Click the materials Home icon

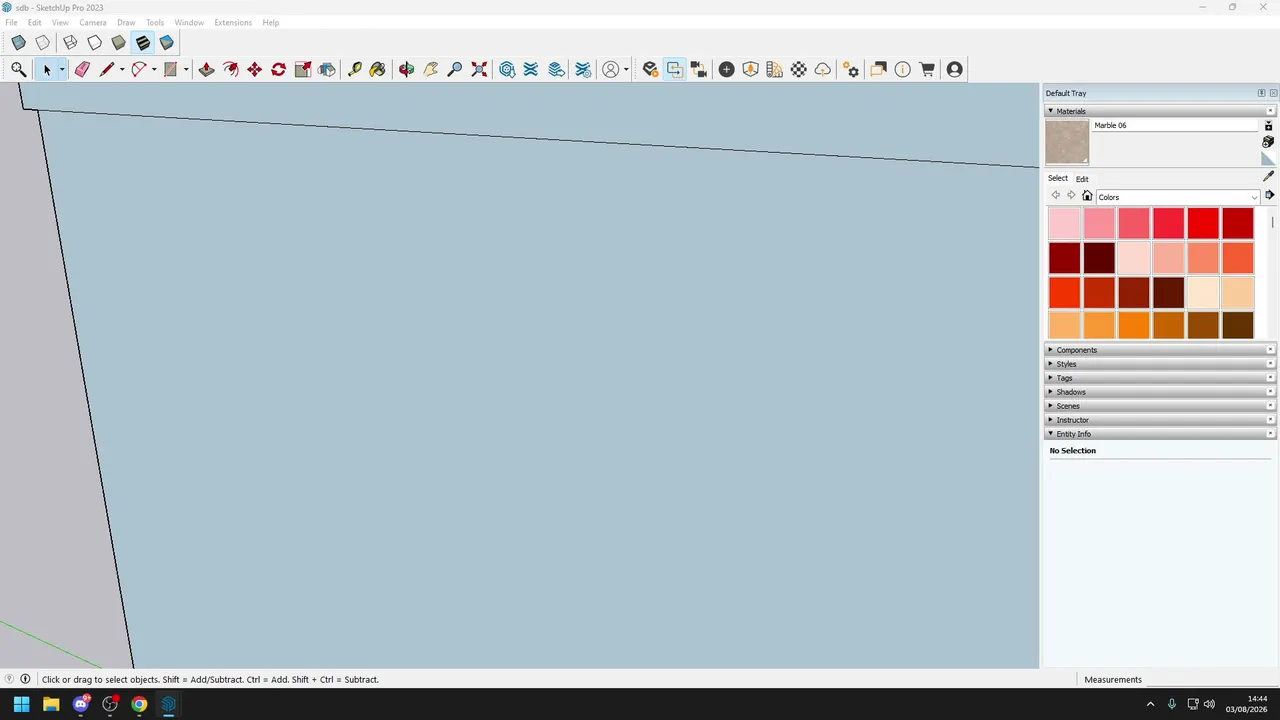1087,196
